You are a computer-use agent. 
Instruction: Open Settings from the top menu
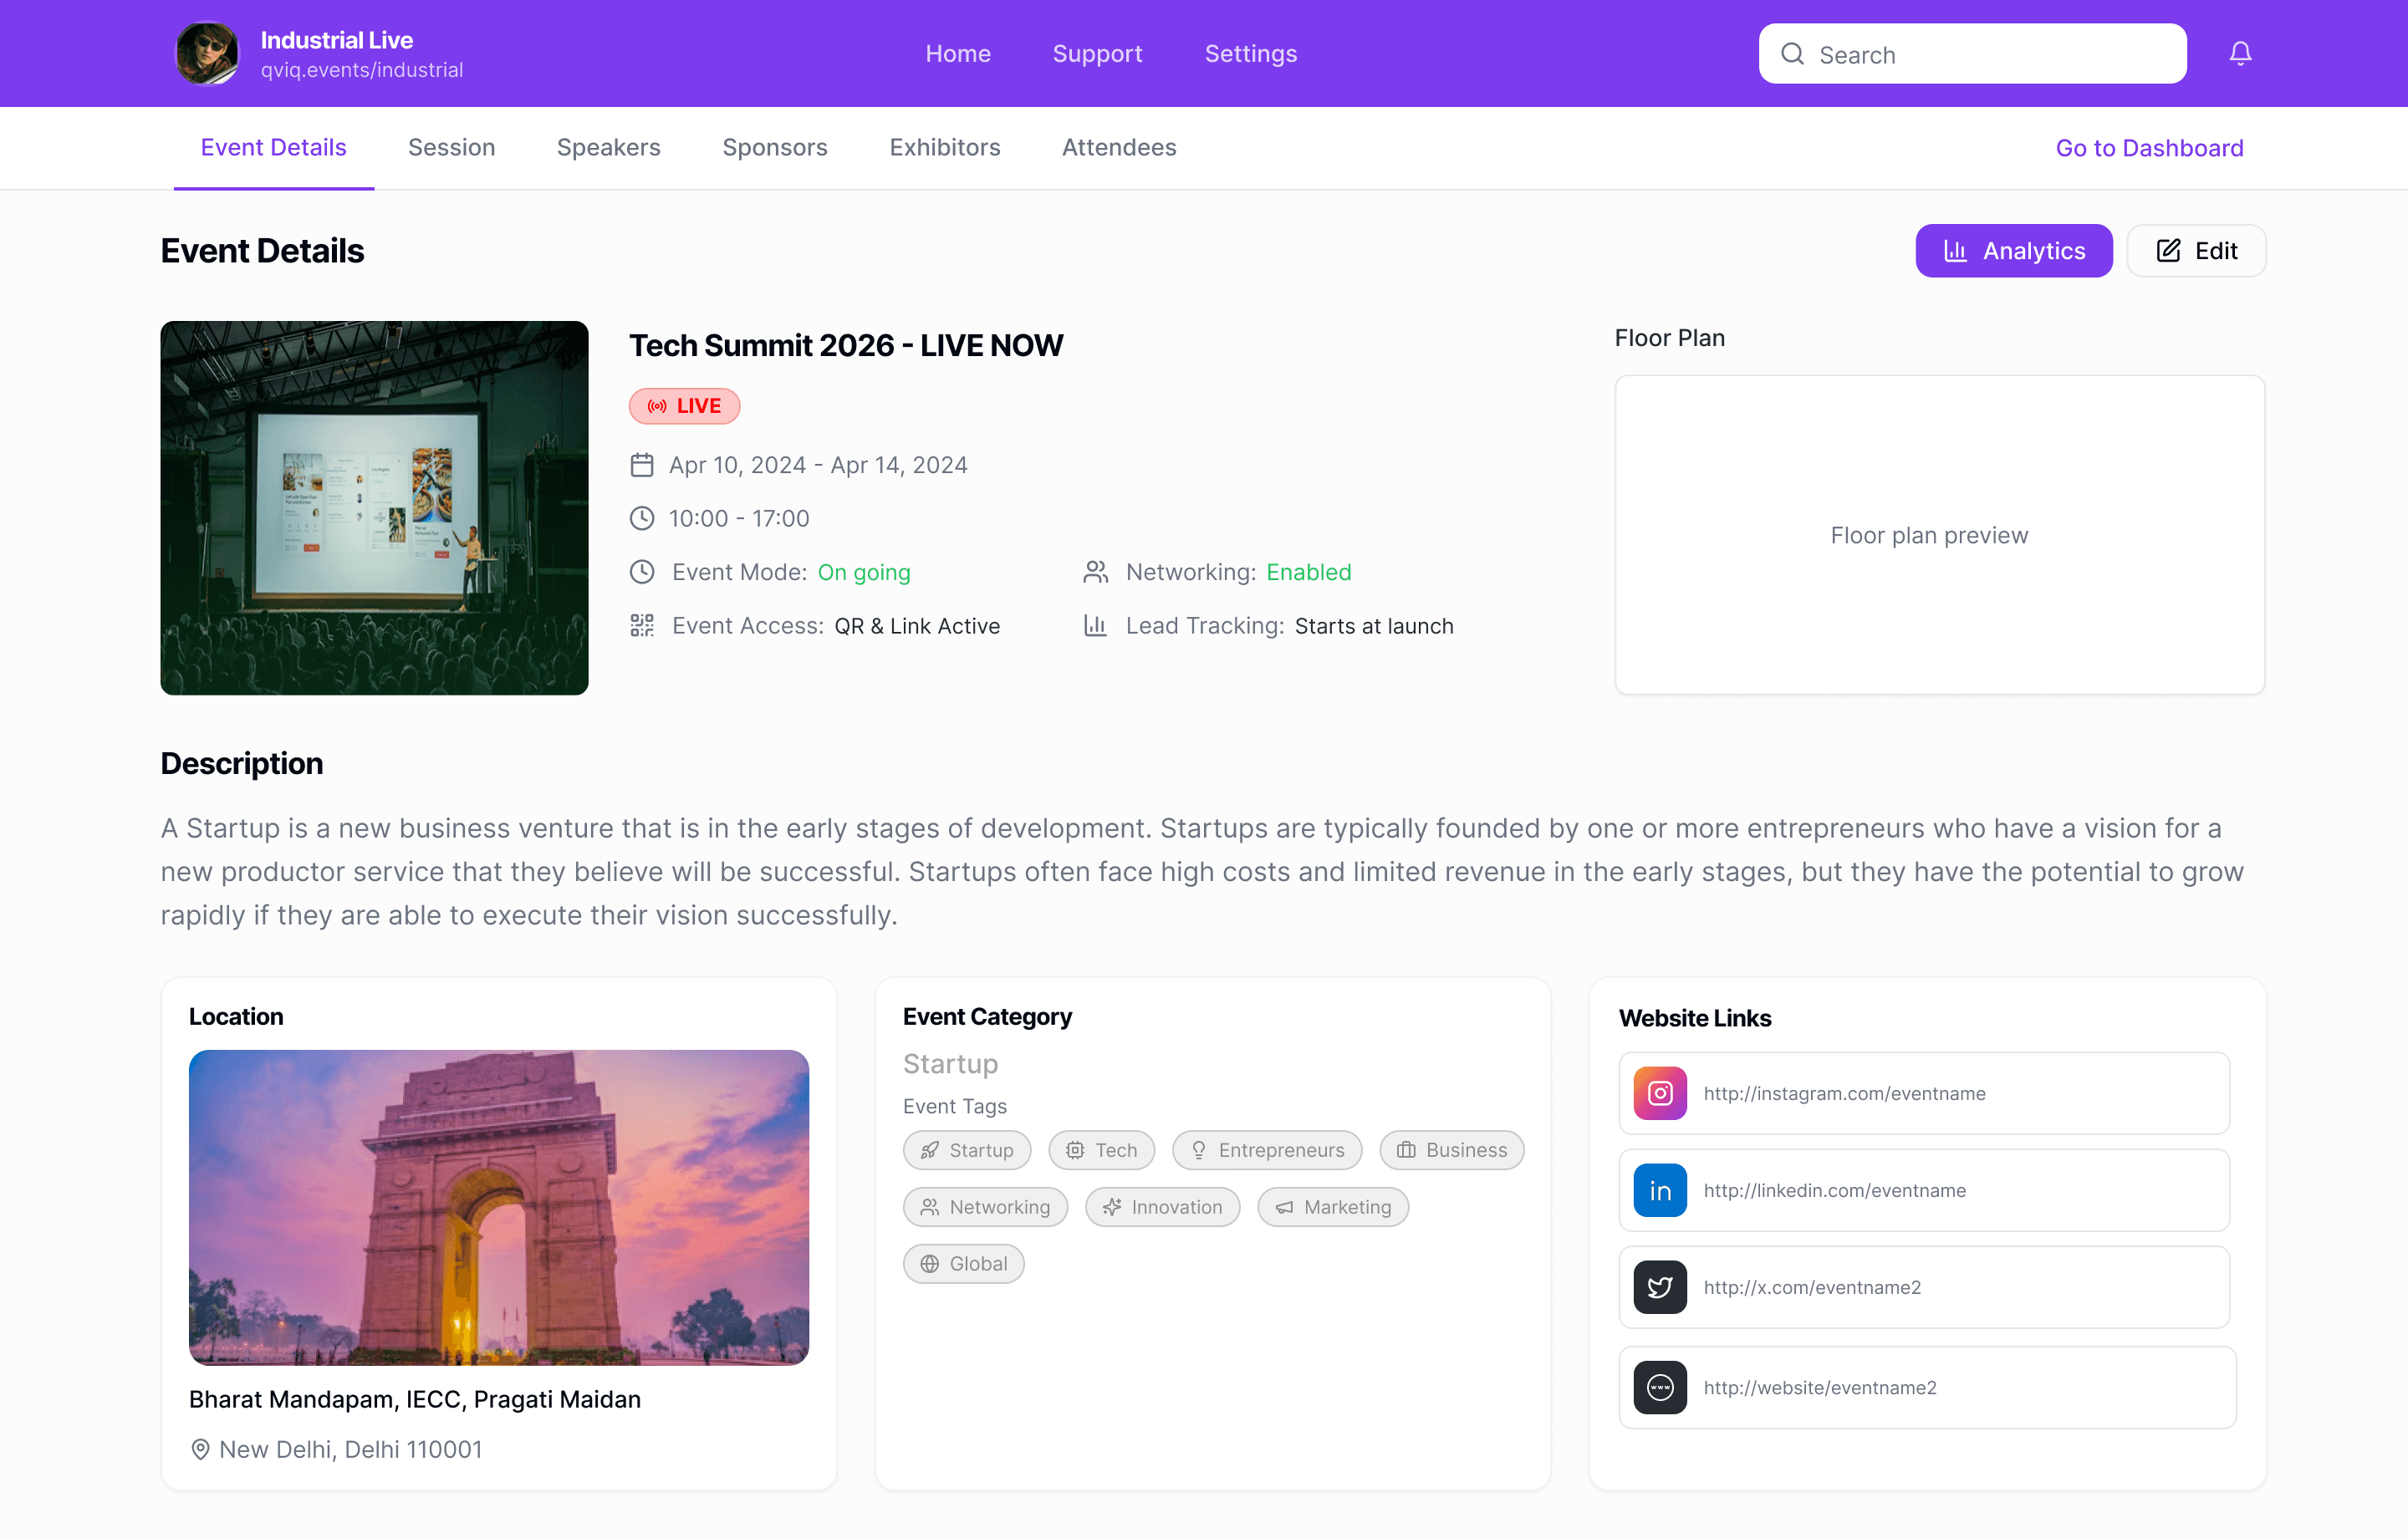(1250, 54)
